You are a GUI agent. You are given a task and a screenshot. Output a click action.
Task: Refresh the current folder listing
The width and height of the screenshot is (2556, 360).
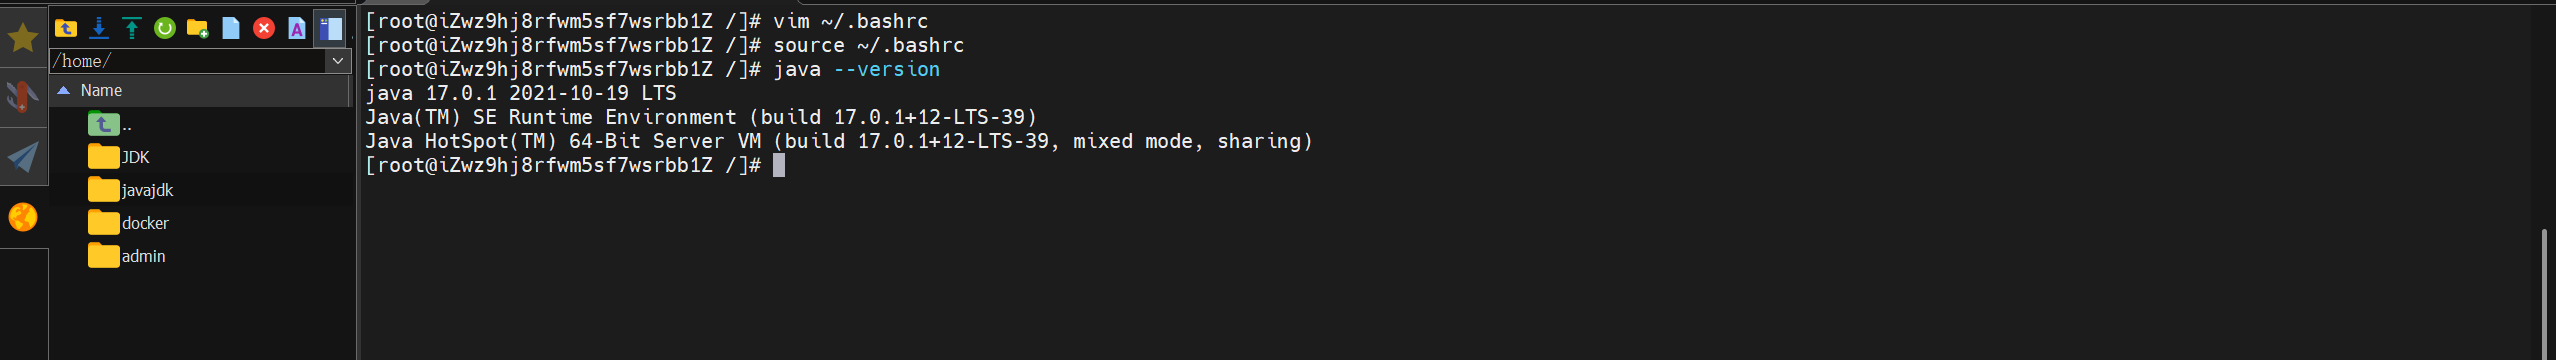pos(165,28)
